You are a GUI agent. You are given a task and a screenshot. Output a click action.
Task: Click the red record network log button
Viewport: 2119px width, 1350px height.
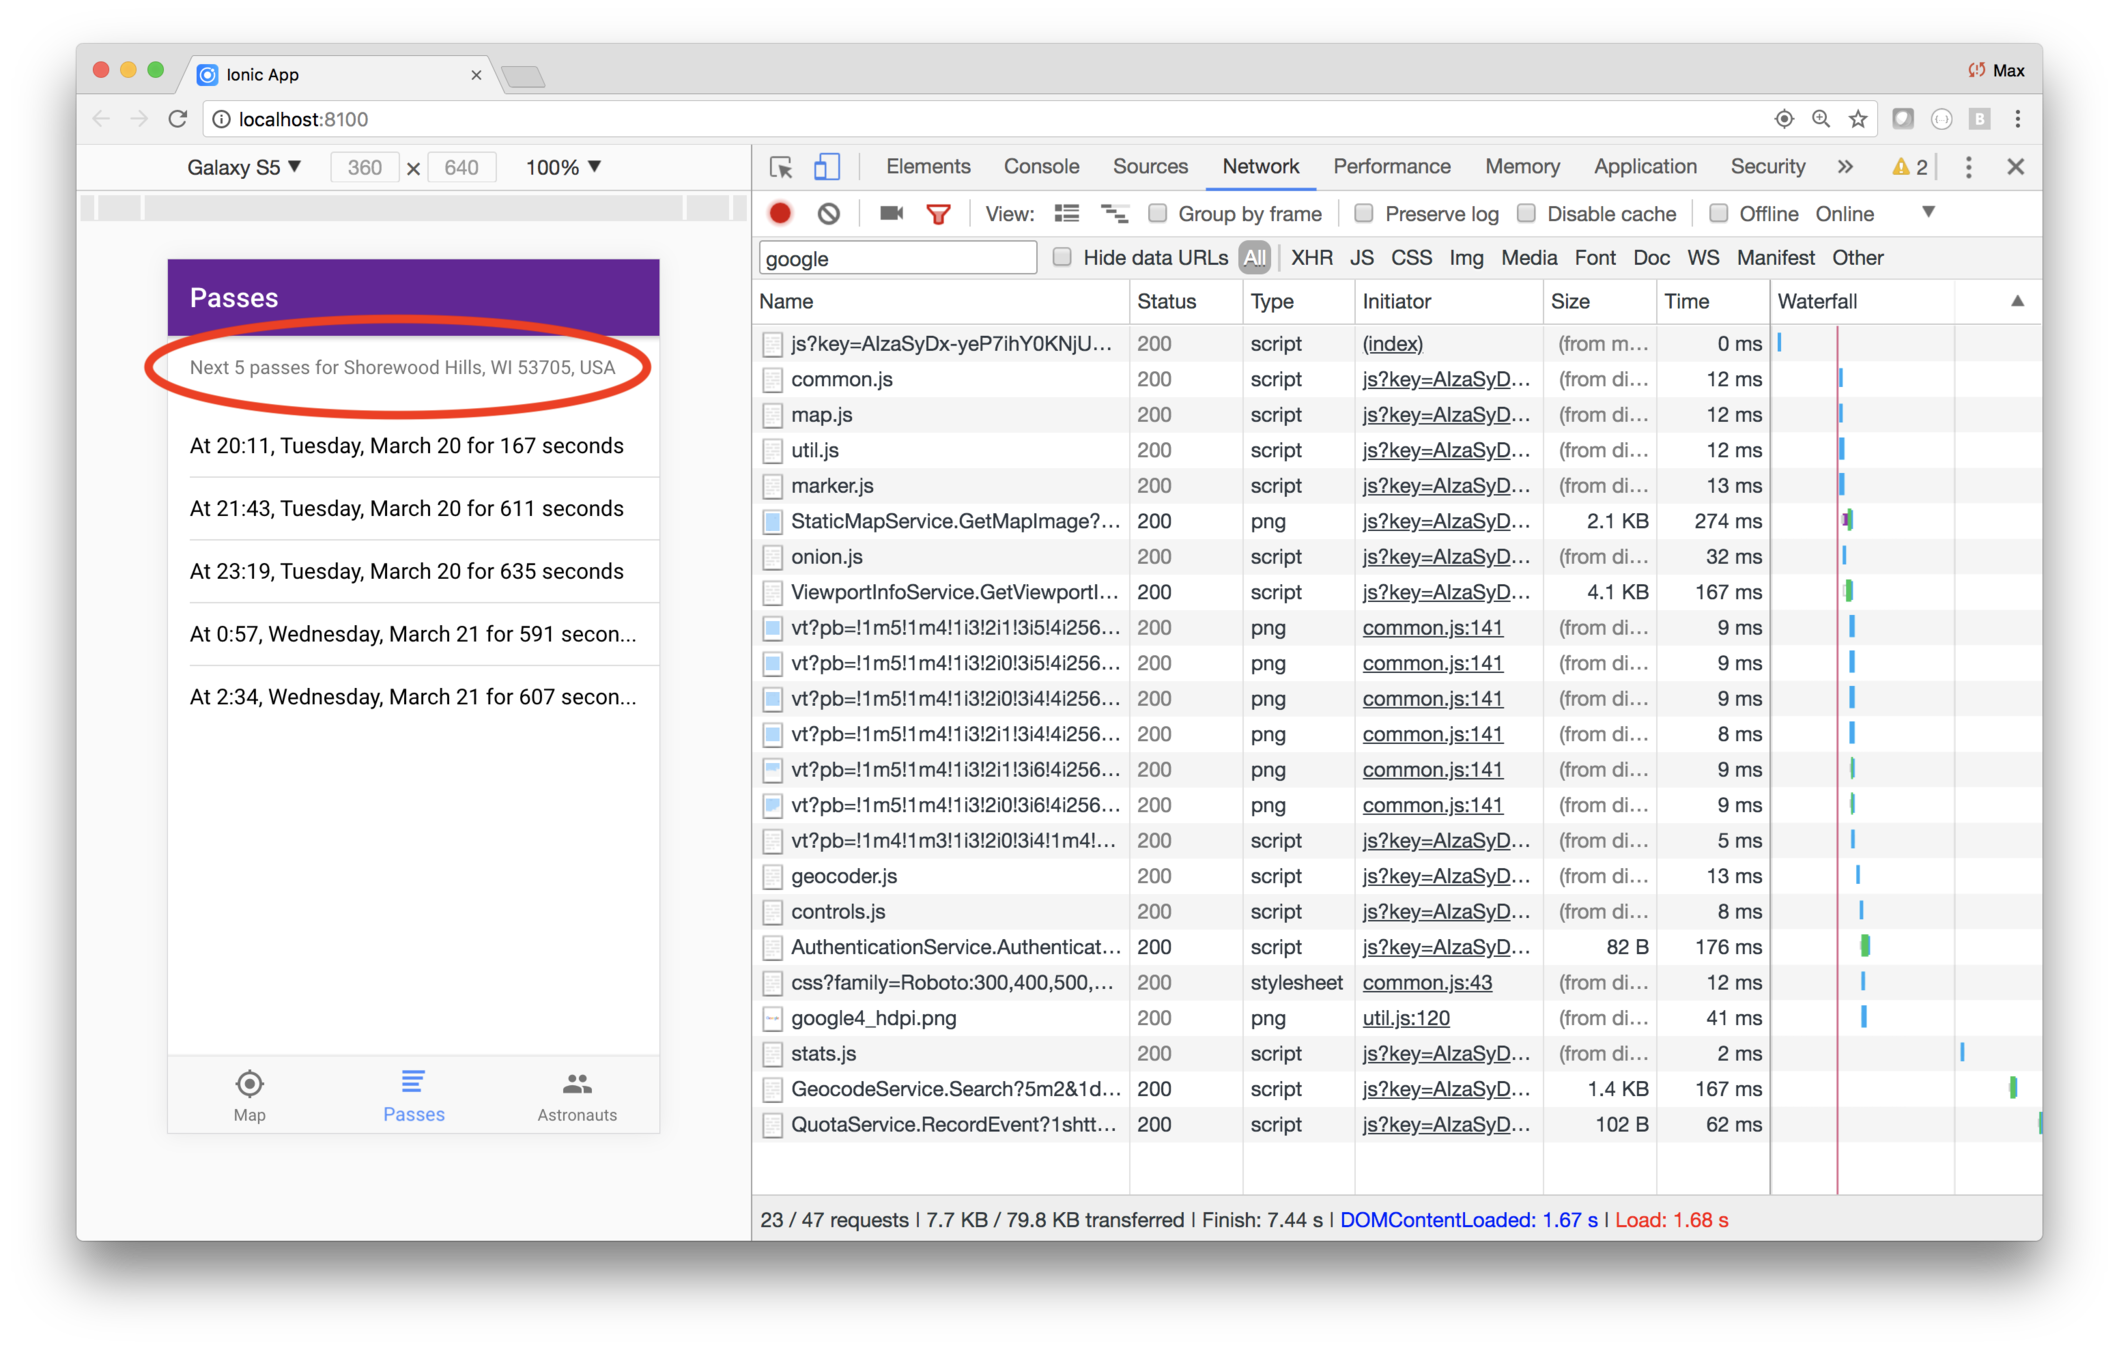780,213
